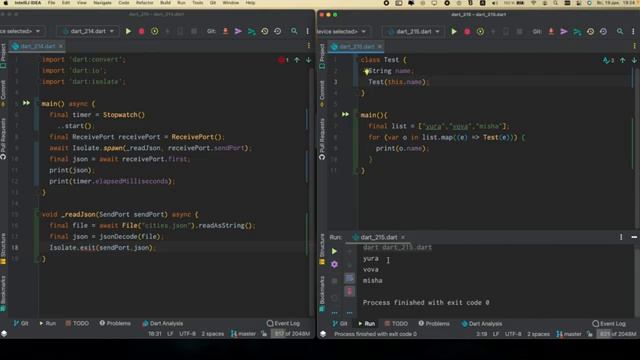Screen dimensions: 640x360
Task: Toggle the Structure panel in the left window sidebar
Action: (x=3, y=249)
